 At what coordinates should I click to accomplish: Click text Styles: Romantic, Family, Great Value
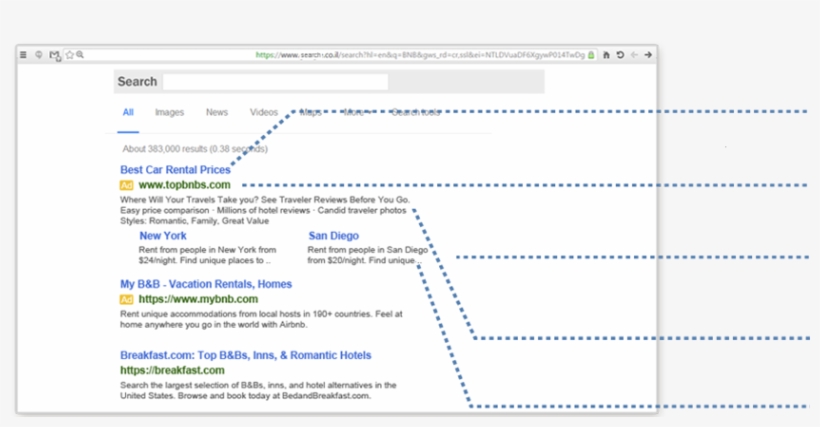tap(195, 221)
